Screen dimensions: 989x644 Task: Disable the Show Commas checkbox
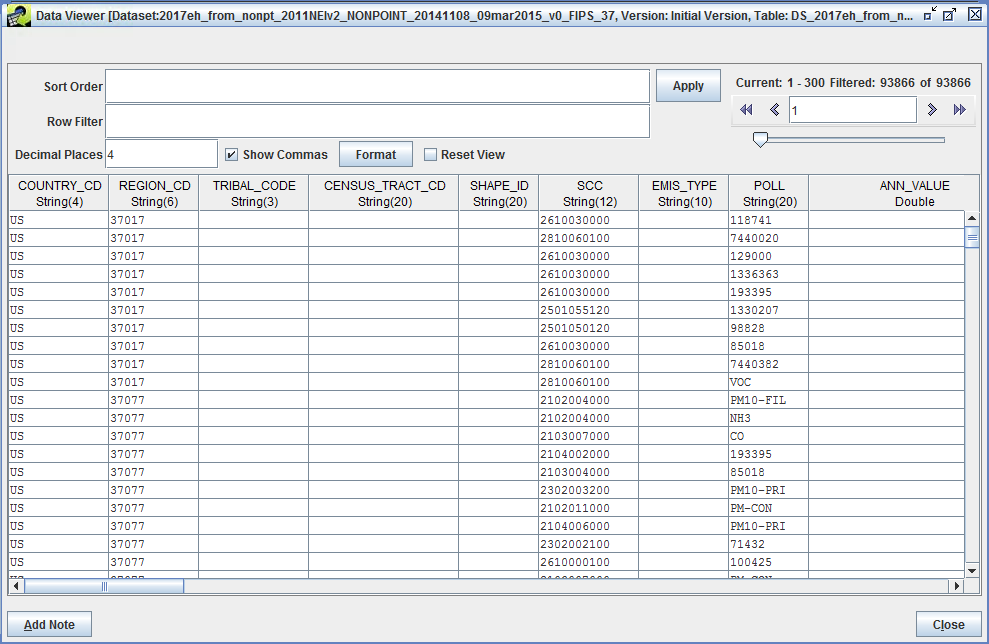click(x=231, y=154)
